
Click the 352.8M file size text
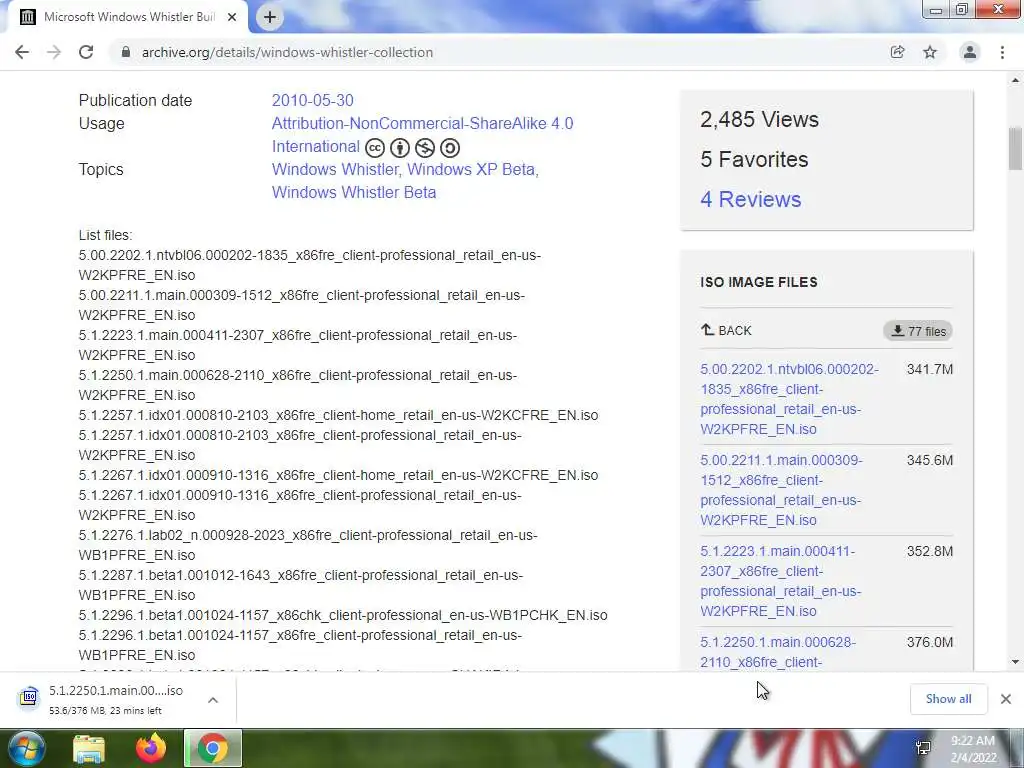tap(929, 551)
